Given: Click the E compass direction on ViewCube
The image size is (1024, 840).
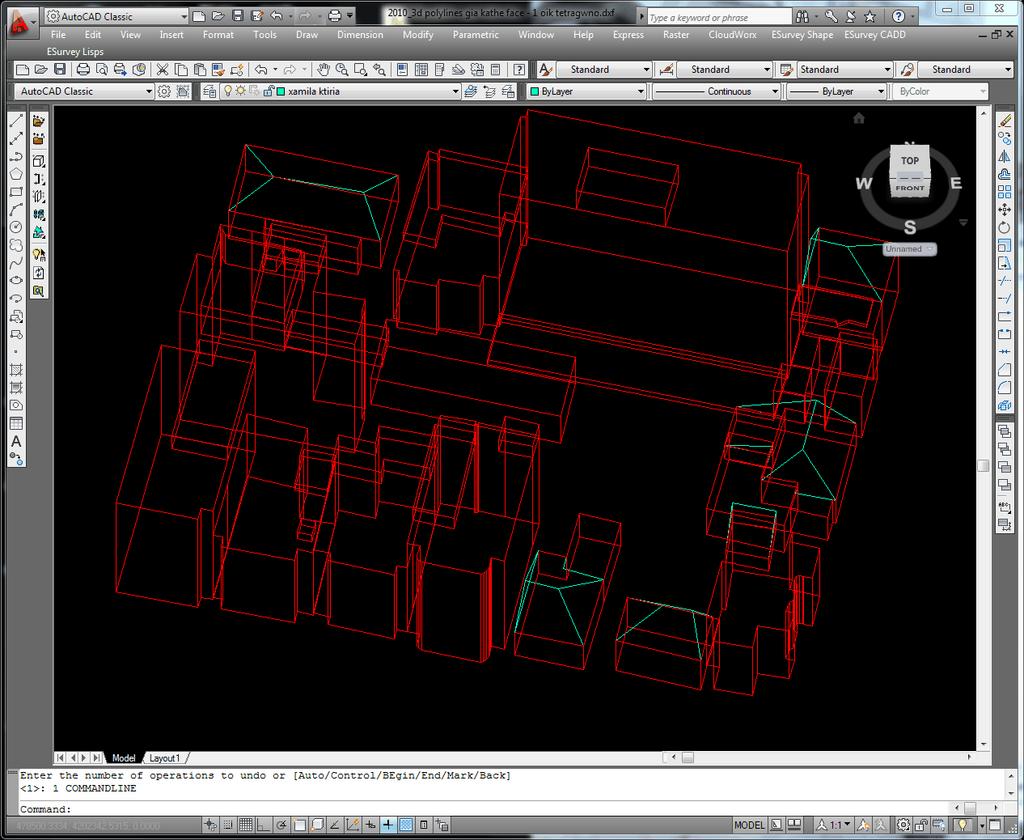Looking at the screenshot, I should pos(956,183).
